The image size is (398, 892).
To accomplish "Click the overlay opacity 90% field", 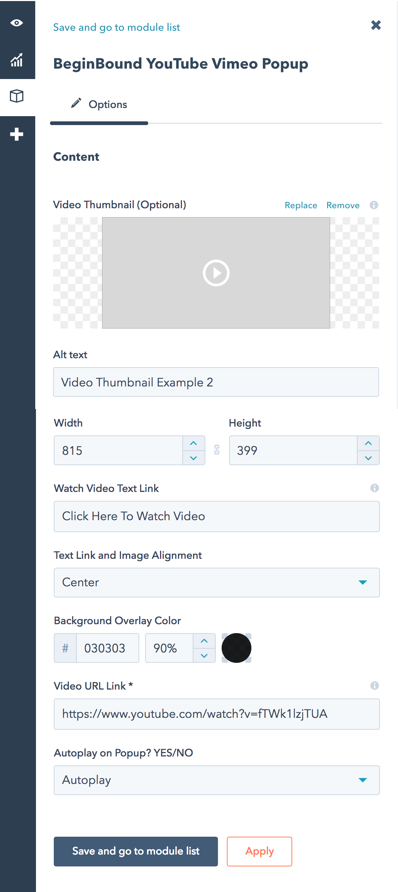I will tap(169, 648).
